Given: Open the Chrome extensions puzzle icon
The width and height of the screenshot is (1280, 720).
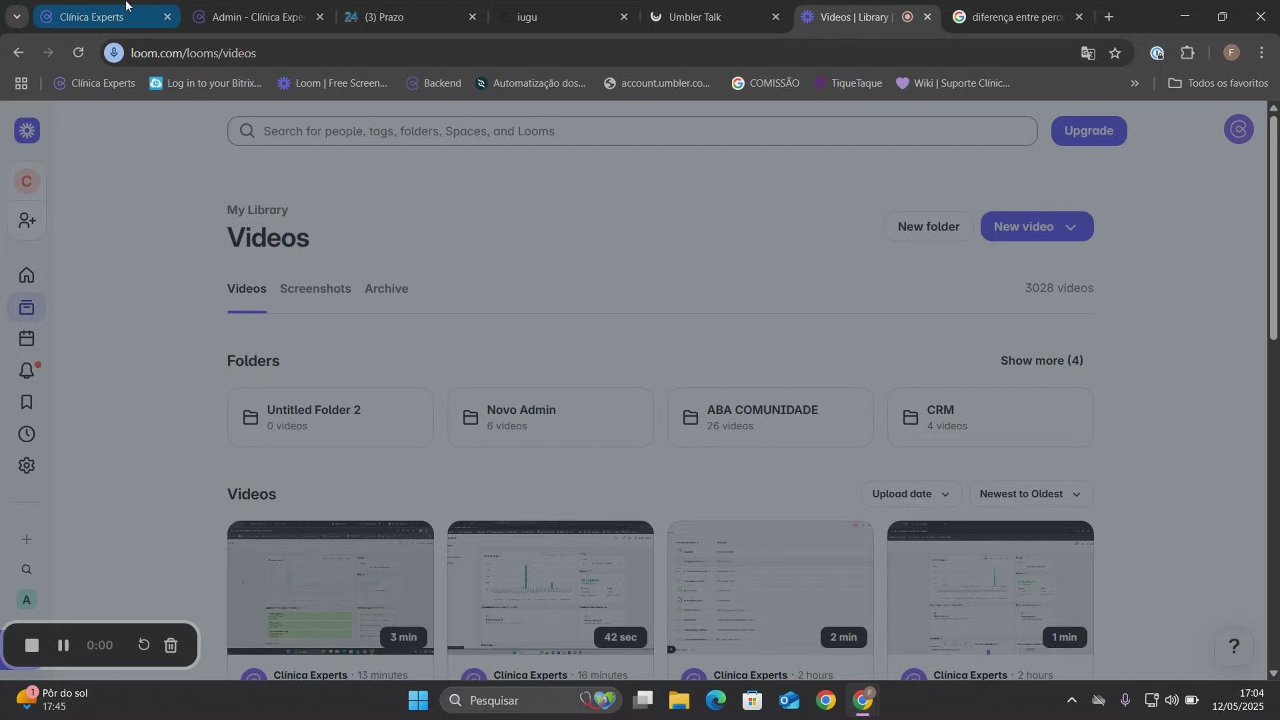Looking at the screenshot, I should [1188, 53].
